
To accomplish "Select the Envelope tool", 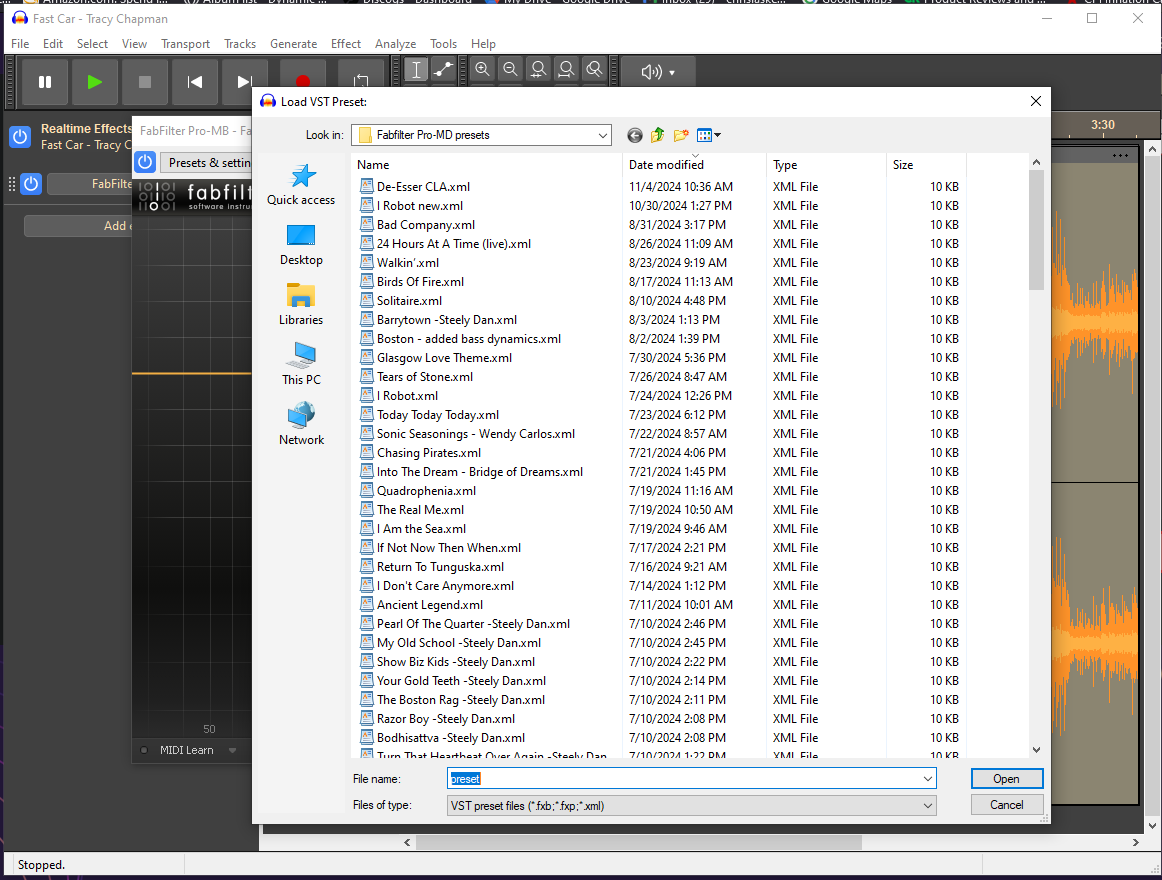I will pyautogui.click(x=443, y=70).
